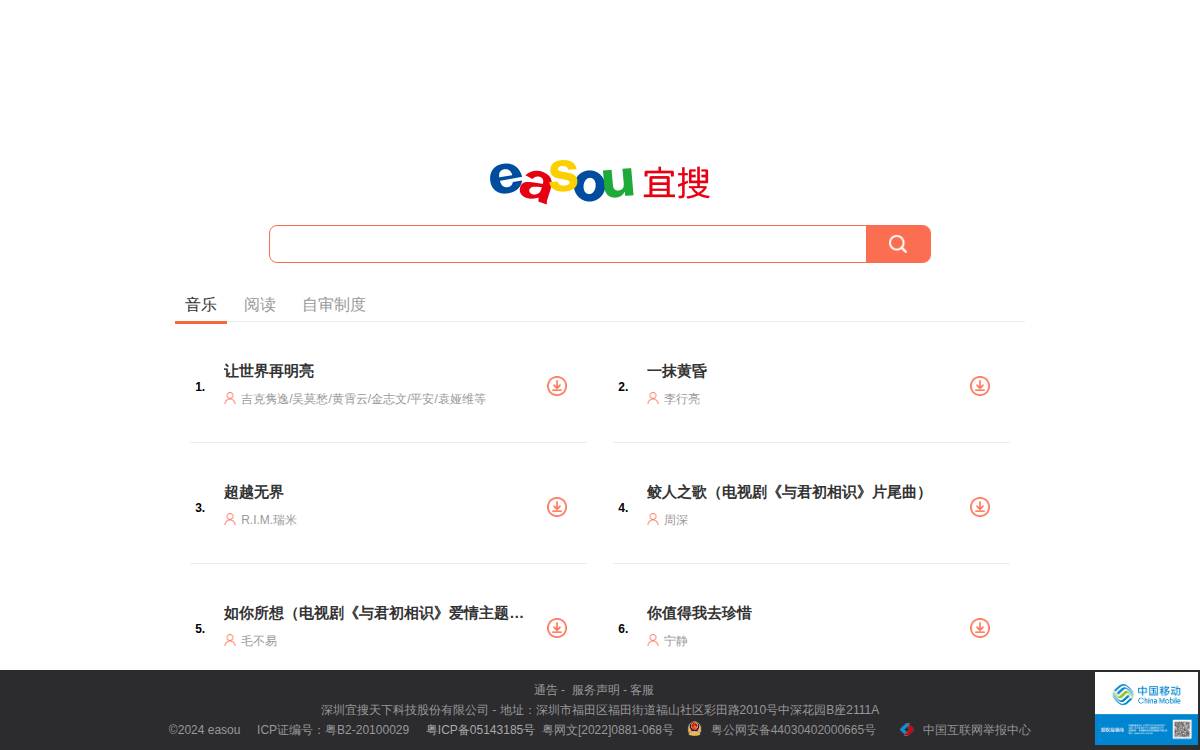Click the police badge icon in footer
Viewport: 1200px width, 750px height.
pyautogui.click(x=695, y=729)
